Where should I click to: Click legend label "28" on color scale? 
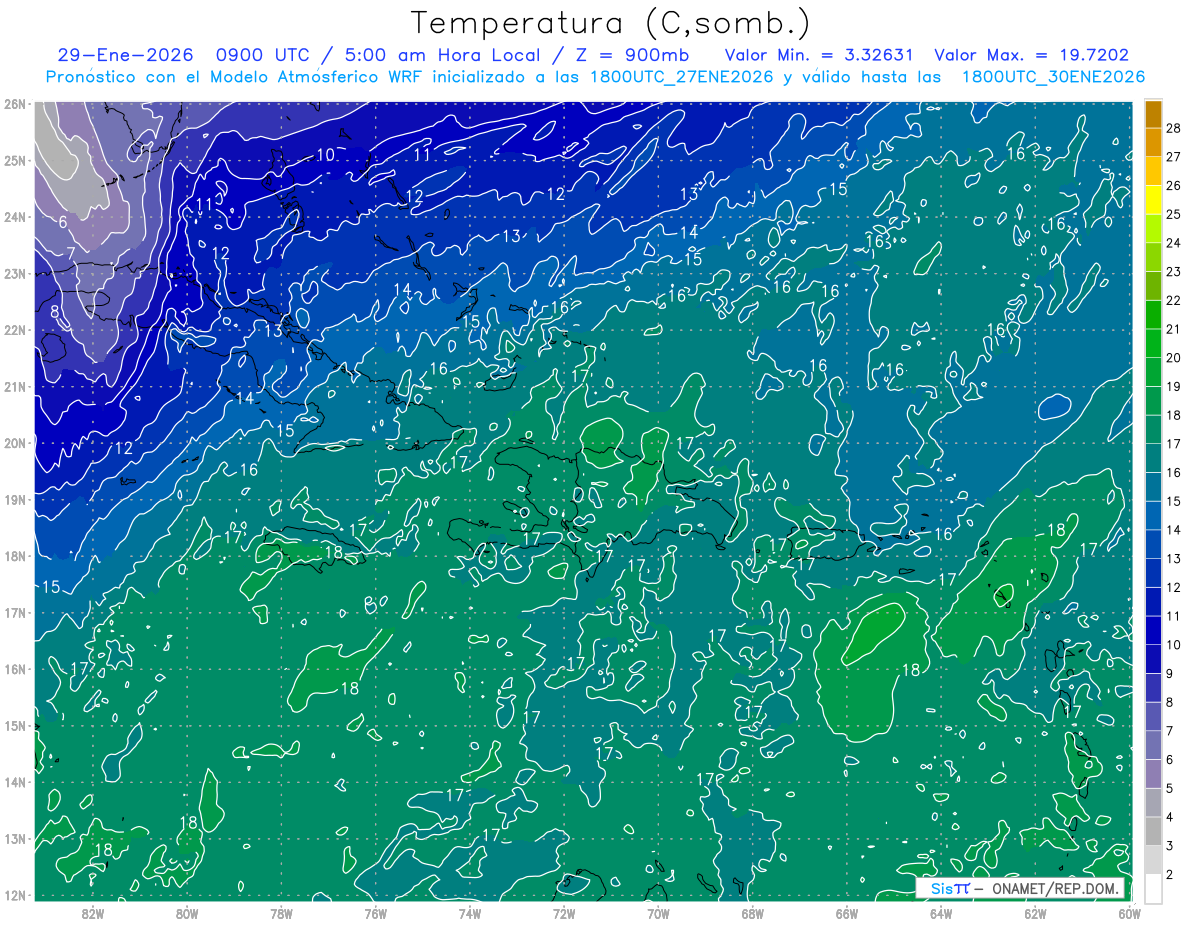[1173, 128]
